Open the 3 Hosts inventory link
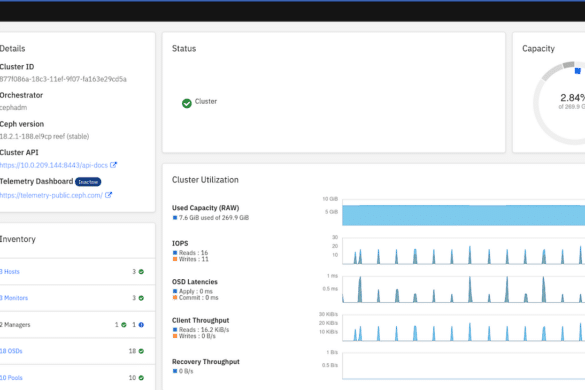Image resolution: width=585 pixels, height=390 pixels. pos(10,272)
